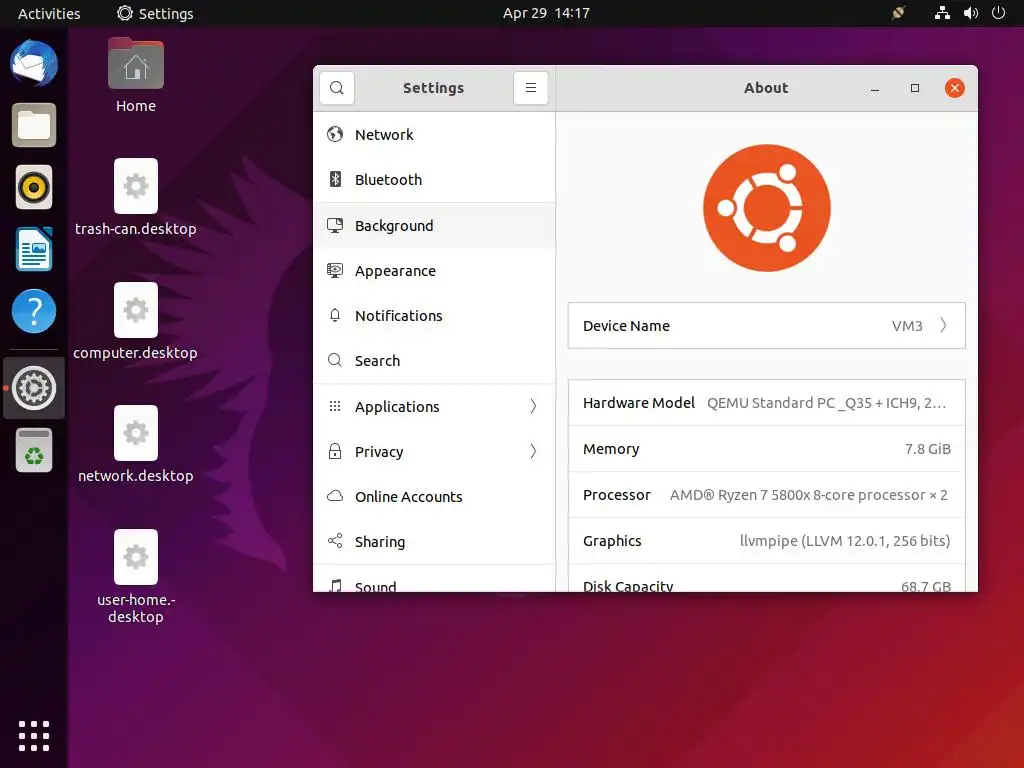Image resolution: width=1024 pixels, height=768 pixels.
Task: Click the Bluetooth sidebar icon
Action: coord(335,179)
